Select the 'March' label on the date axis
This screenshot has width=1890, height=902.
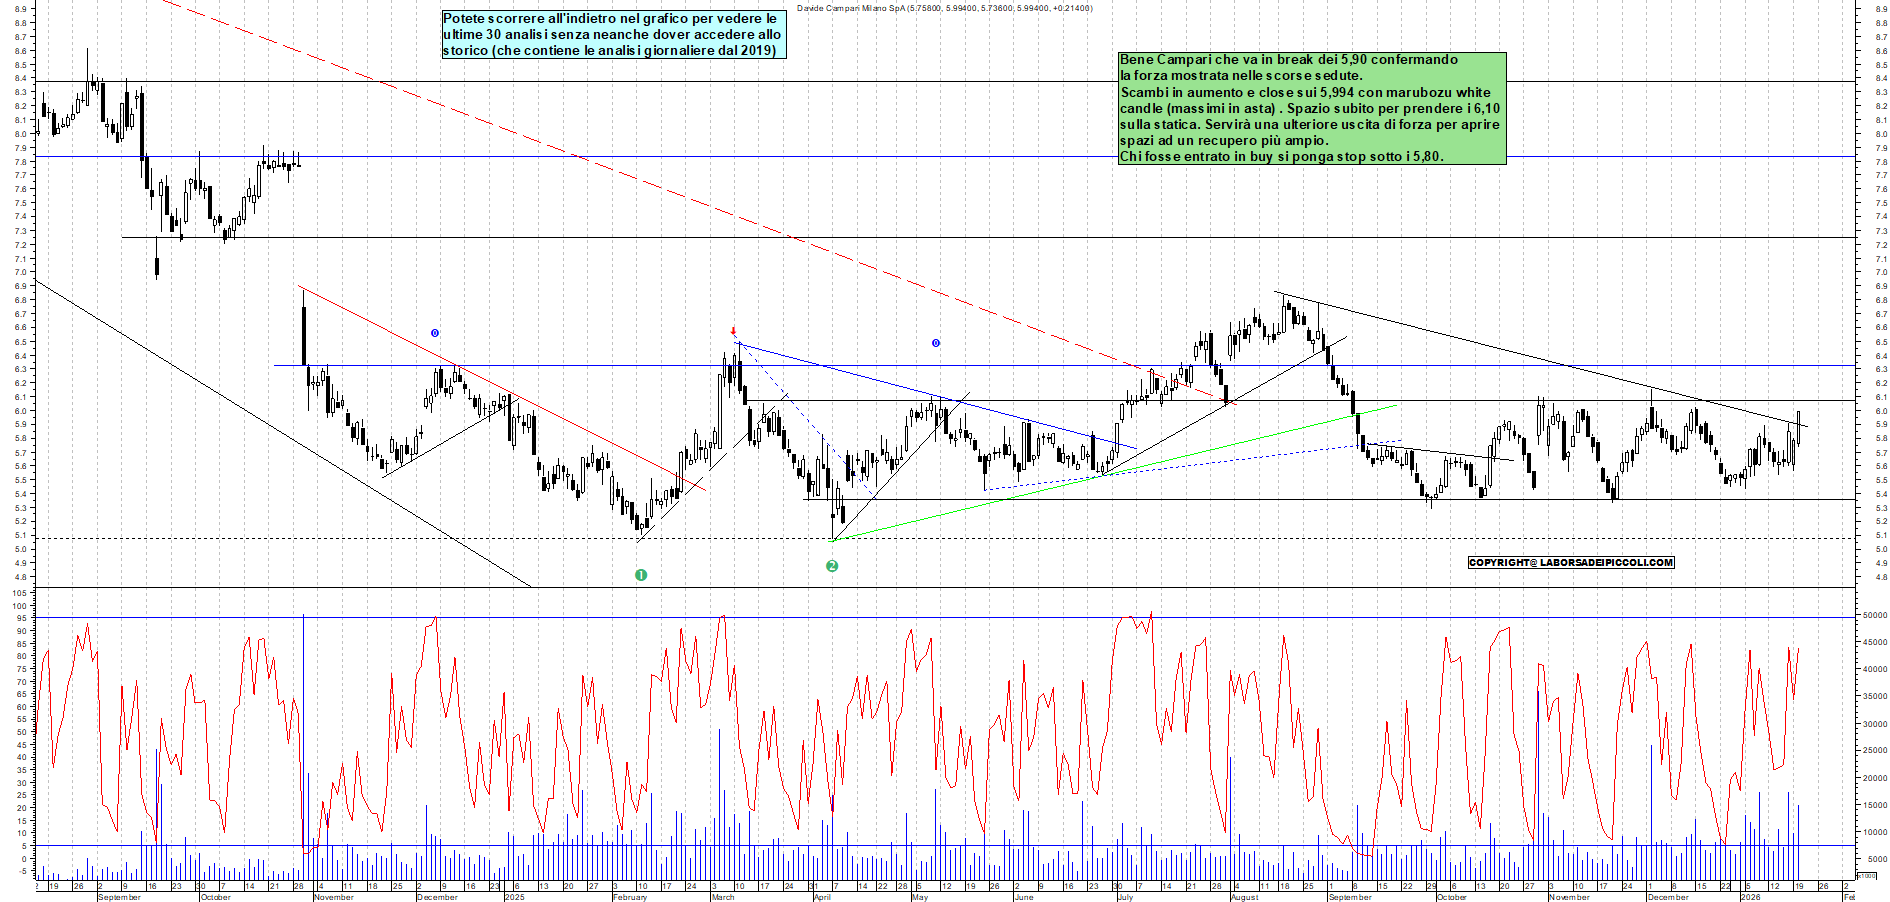(723, 897)
